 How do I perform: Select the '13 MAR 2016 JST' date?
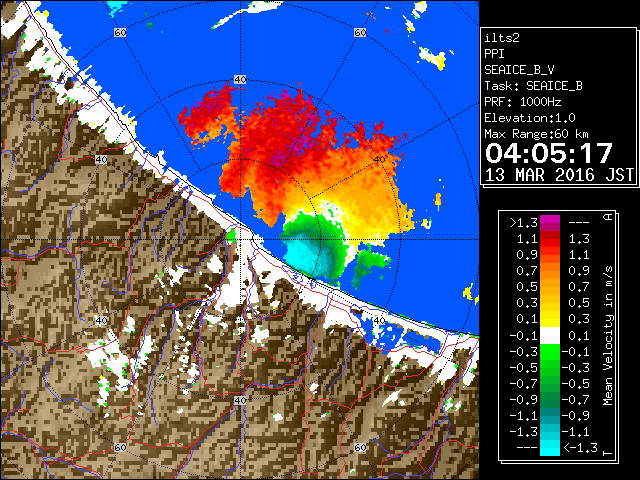tap(559, 175)
